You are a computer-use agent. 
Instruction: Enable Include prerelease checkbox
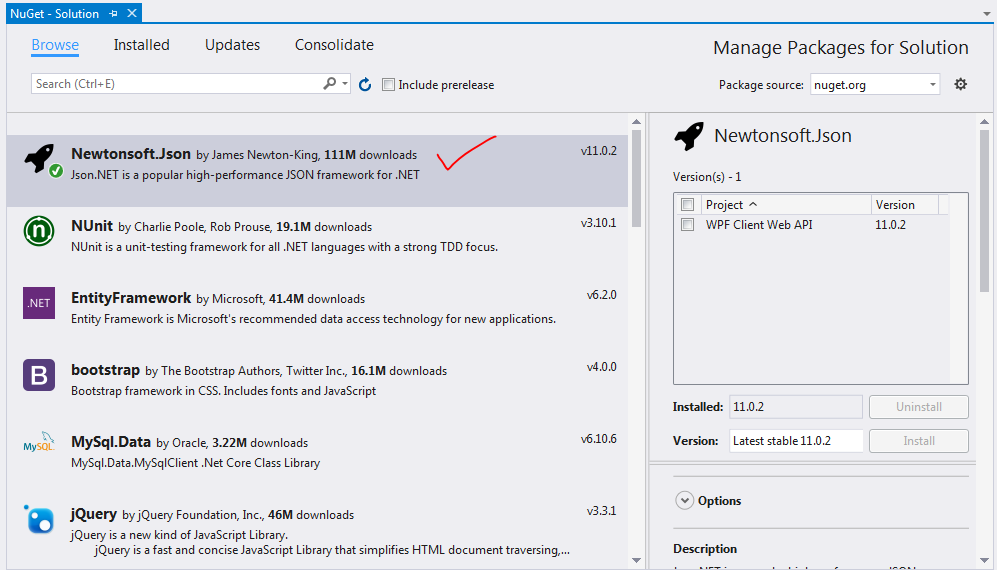388,85
